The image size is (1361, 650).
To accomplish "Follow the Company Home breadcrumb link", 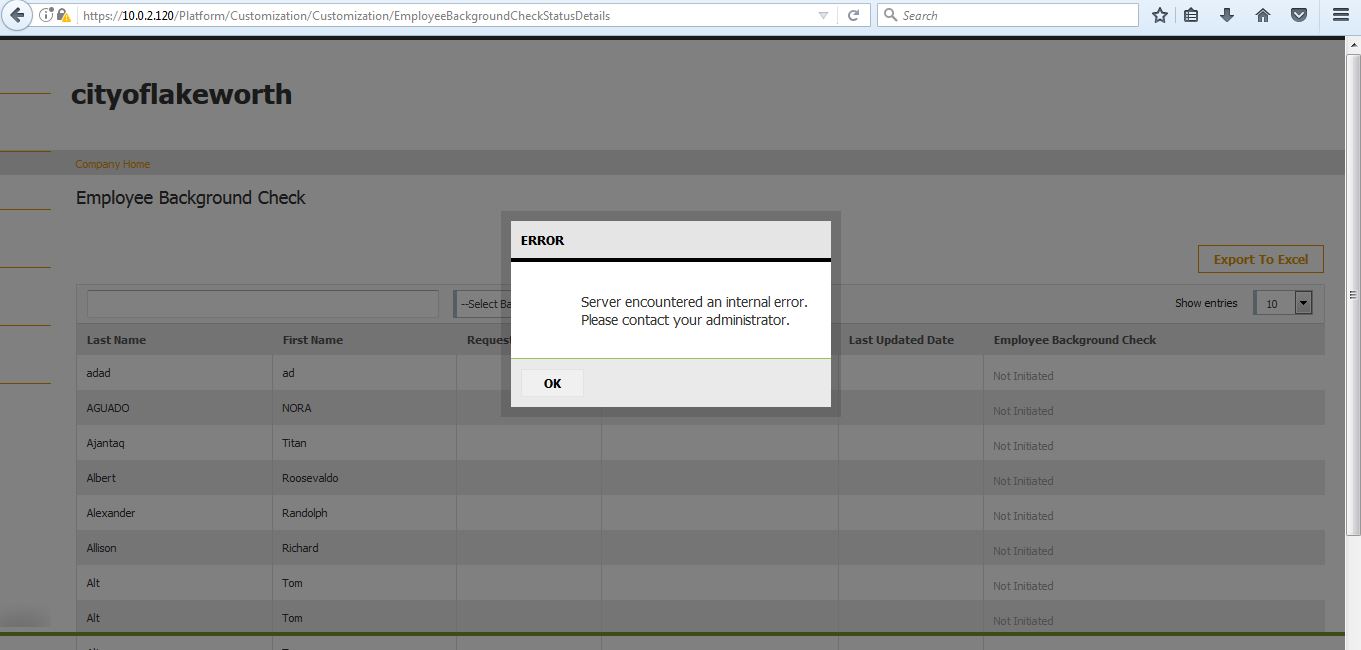I will [x=112, y=164].
